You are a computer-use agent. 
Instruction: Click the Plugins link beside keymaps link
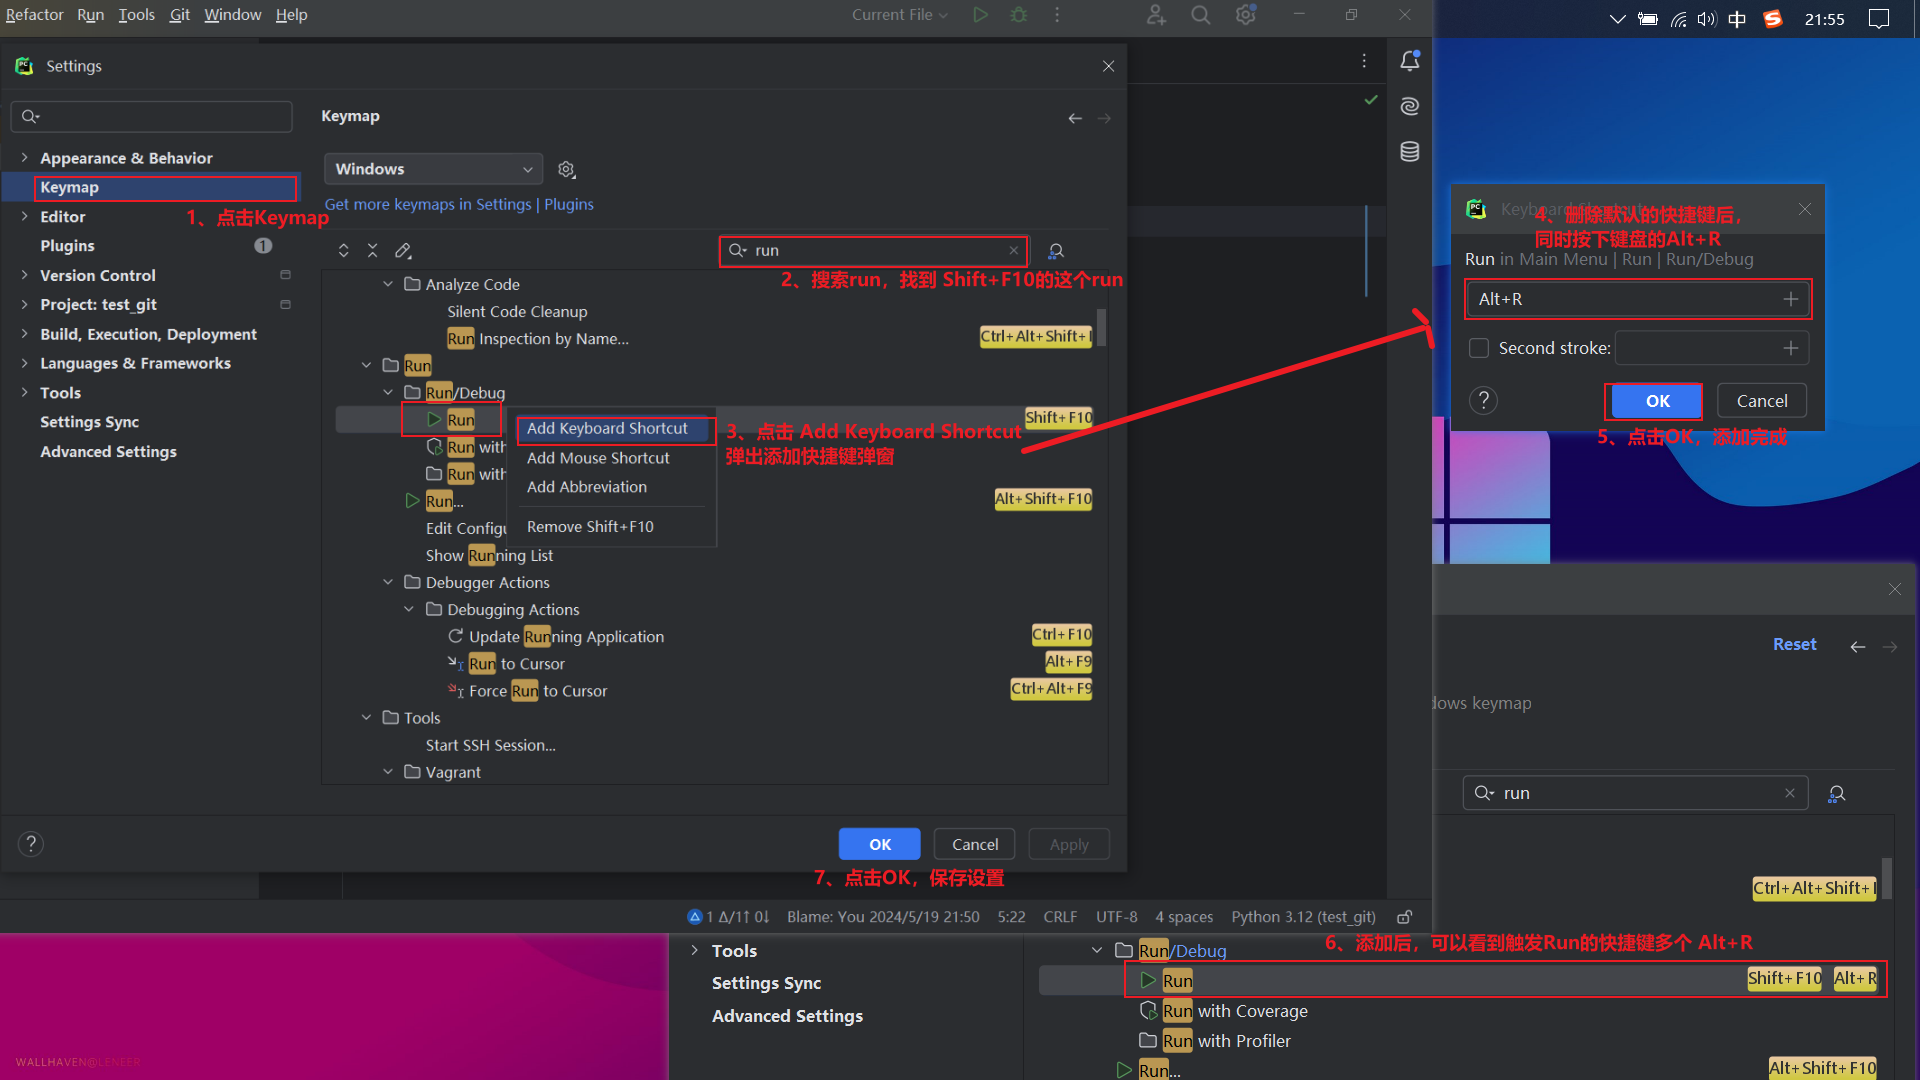point(568,204)
